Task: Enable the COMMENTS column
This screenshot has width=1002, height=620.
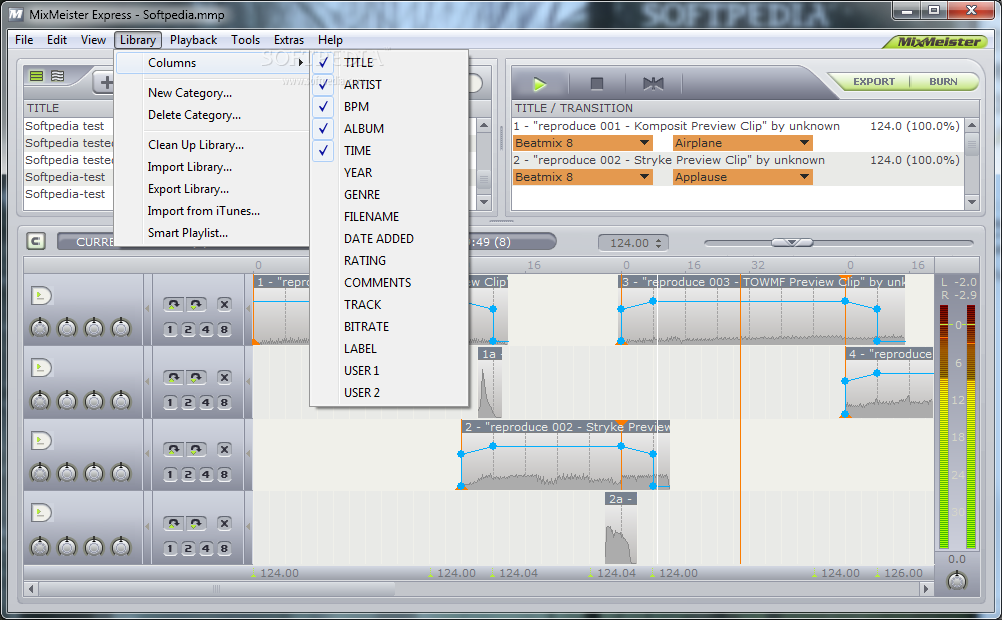Action: click(389, 283)
